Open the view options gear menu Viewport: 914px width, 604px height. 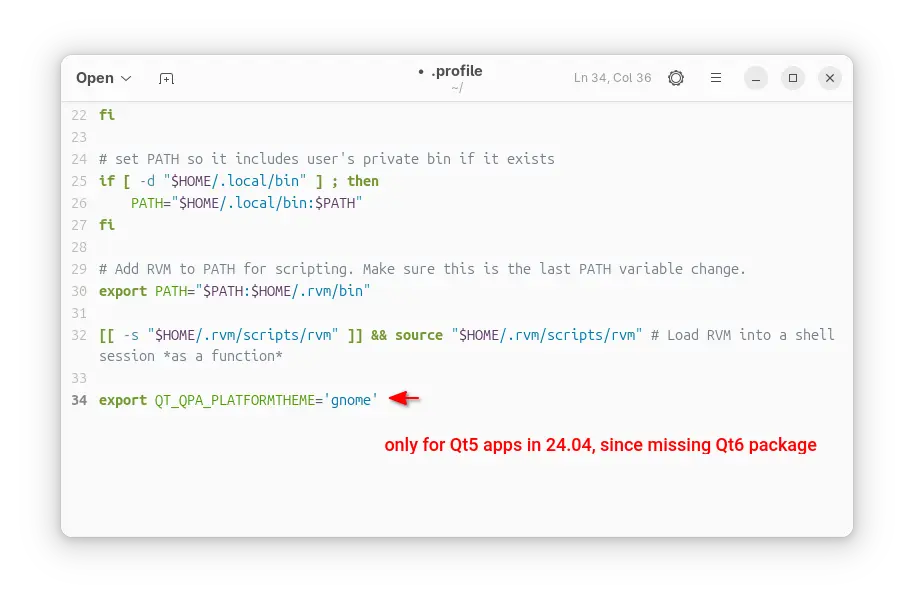pos(676,78)
